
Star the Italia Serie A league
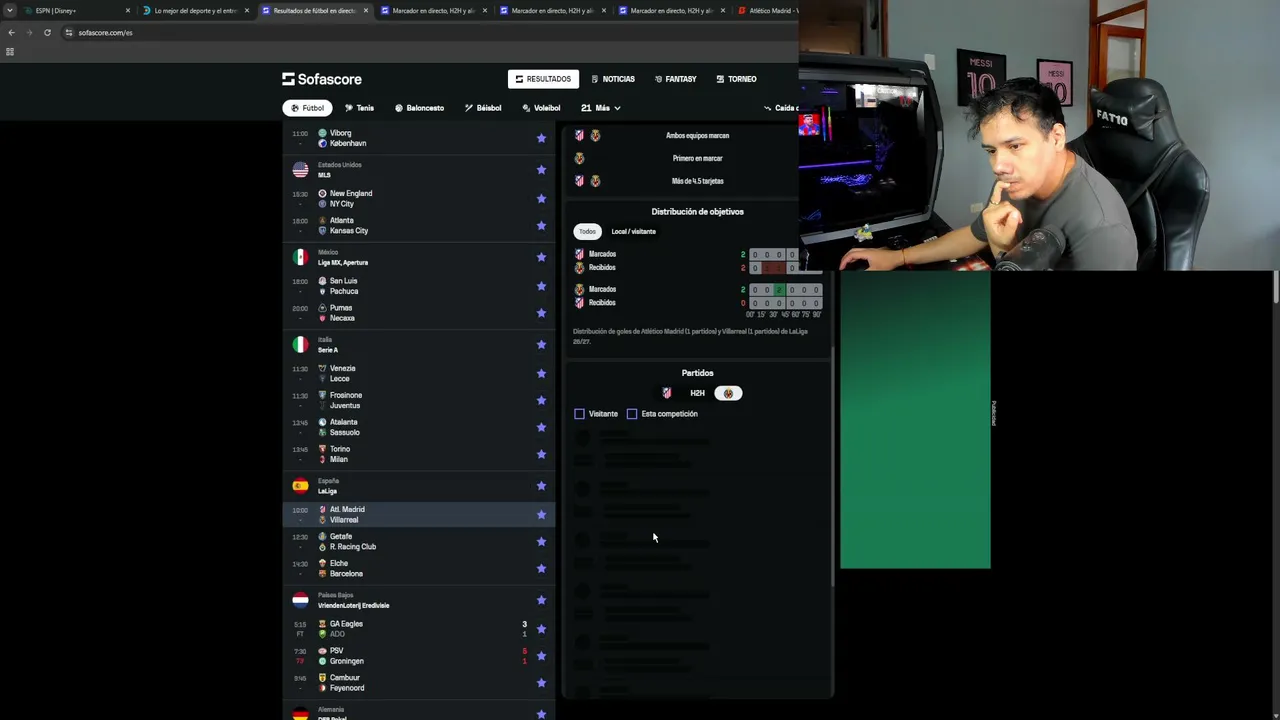coord(541,345)
